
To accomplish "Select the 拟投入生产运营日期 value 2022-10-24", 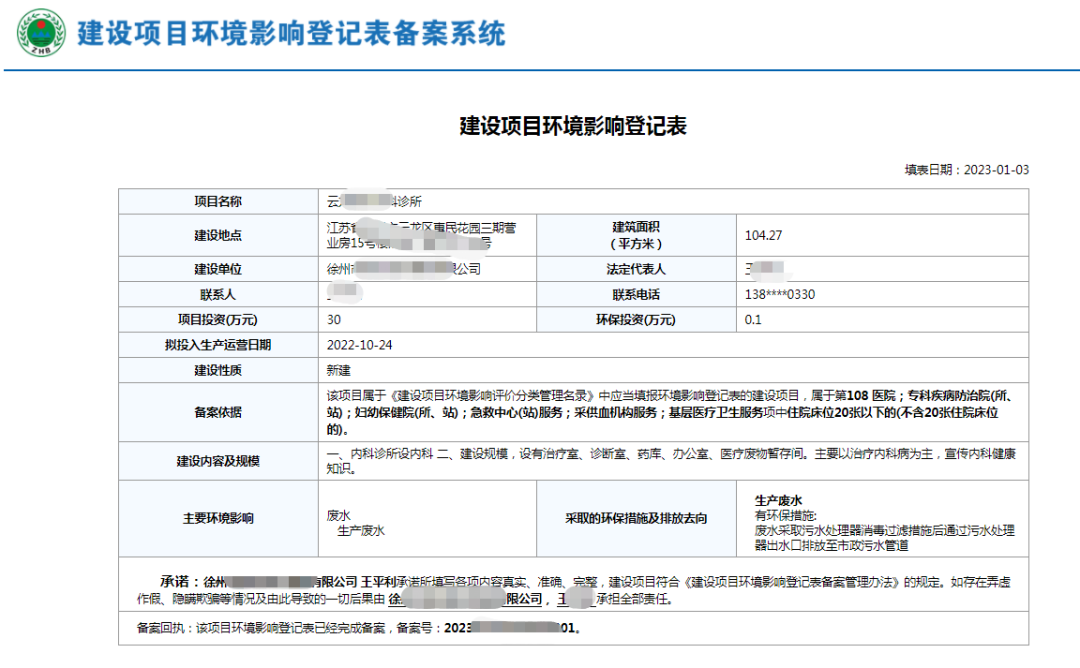I will (360, 345).
